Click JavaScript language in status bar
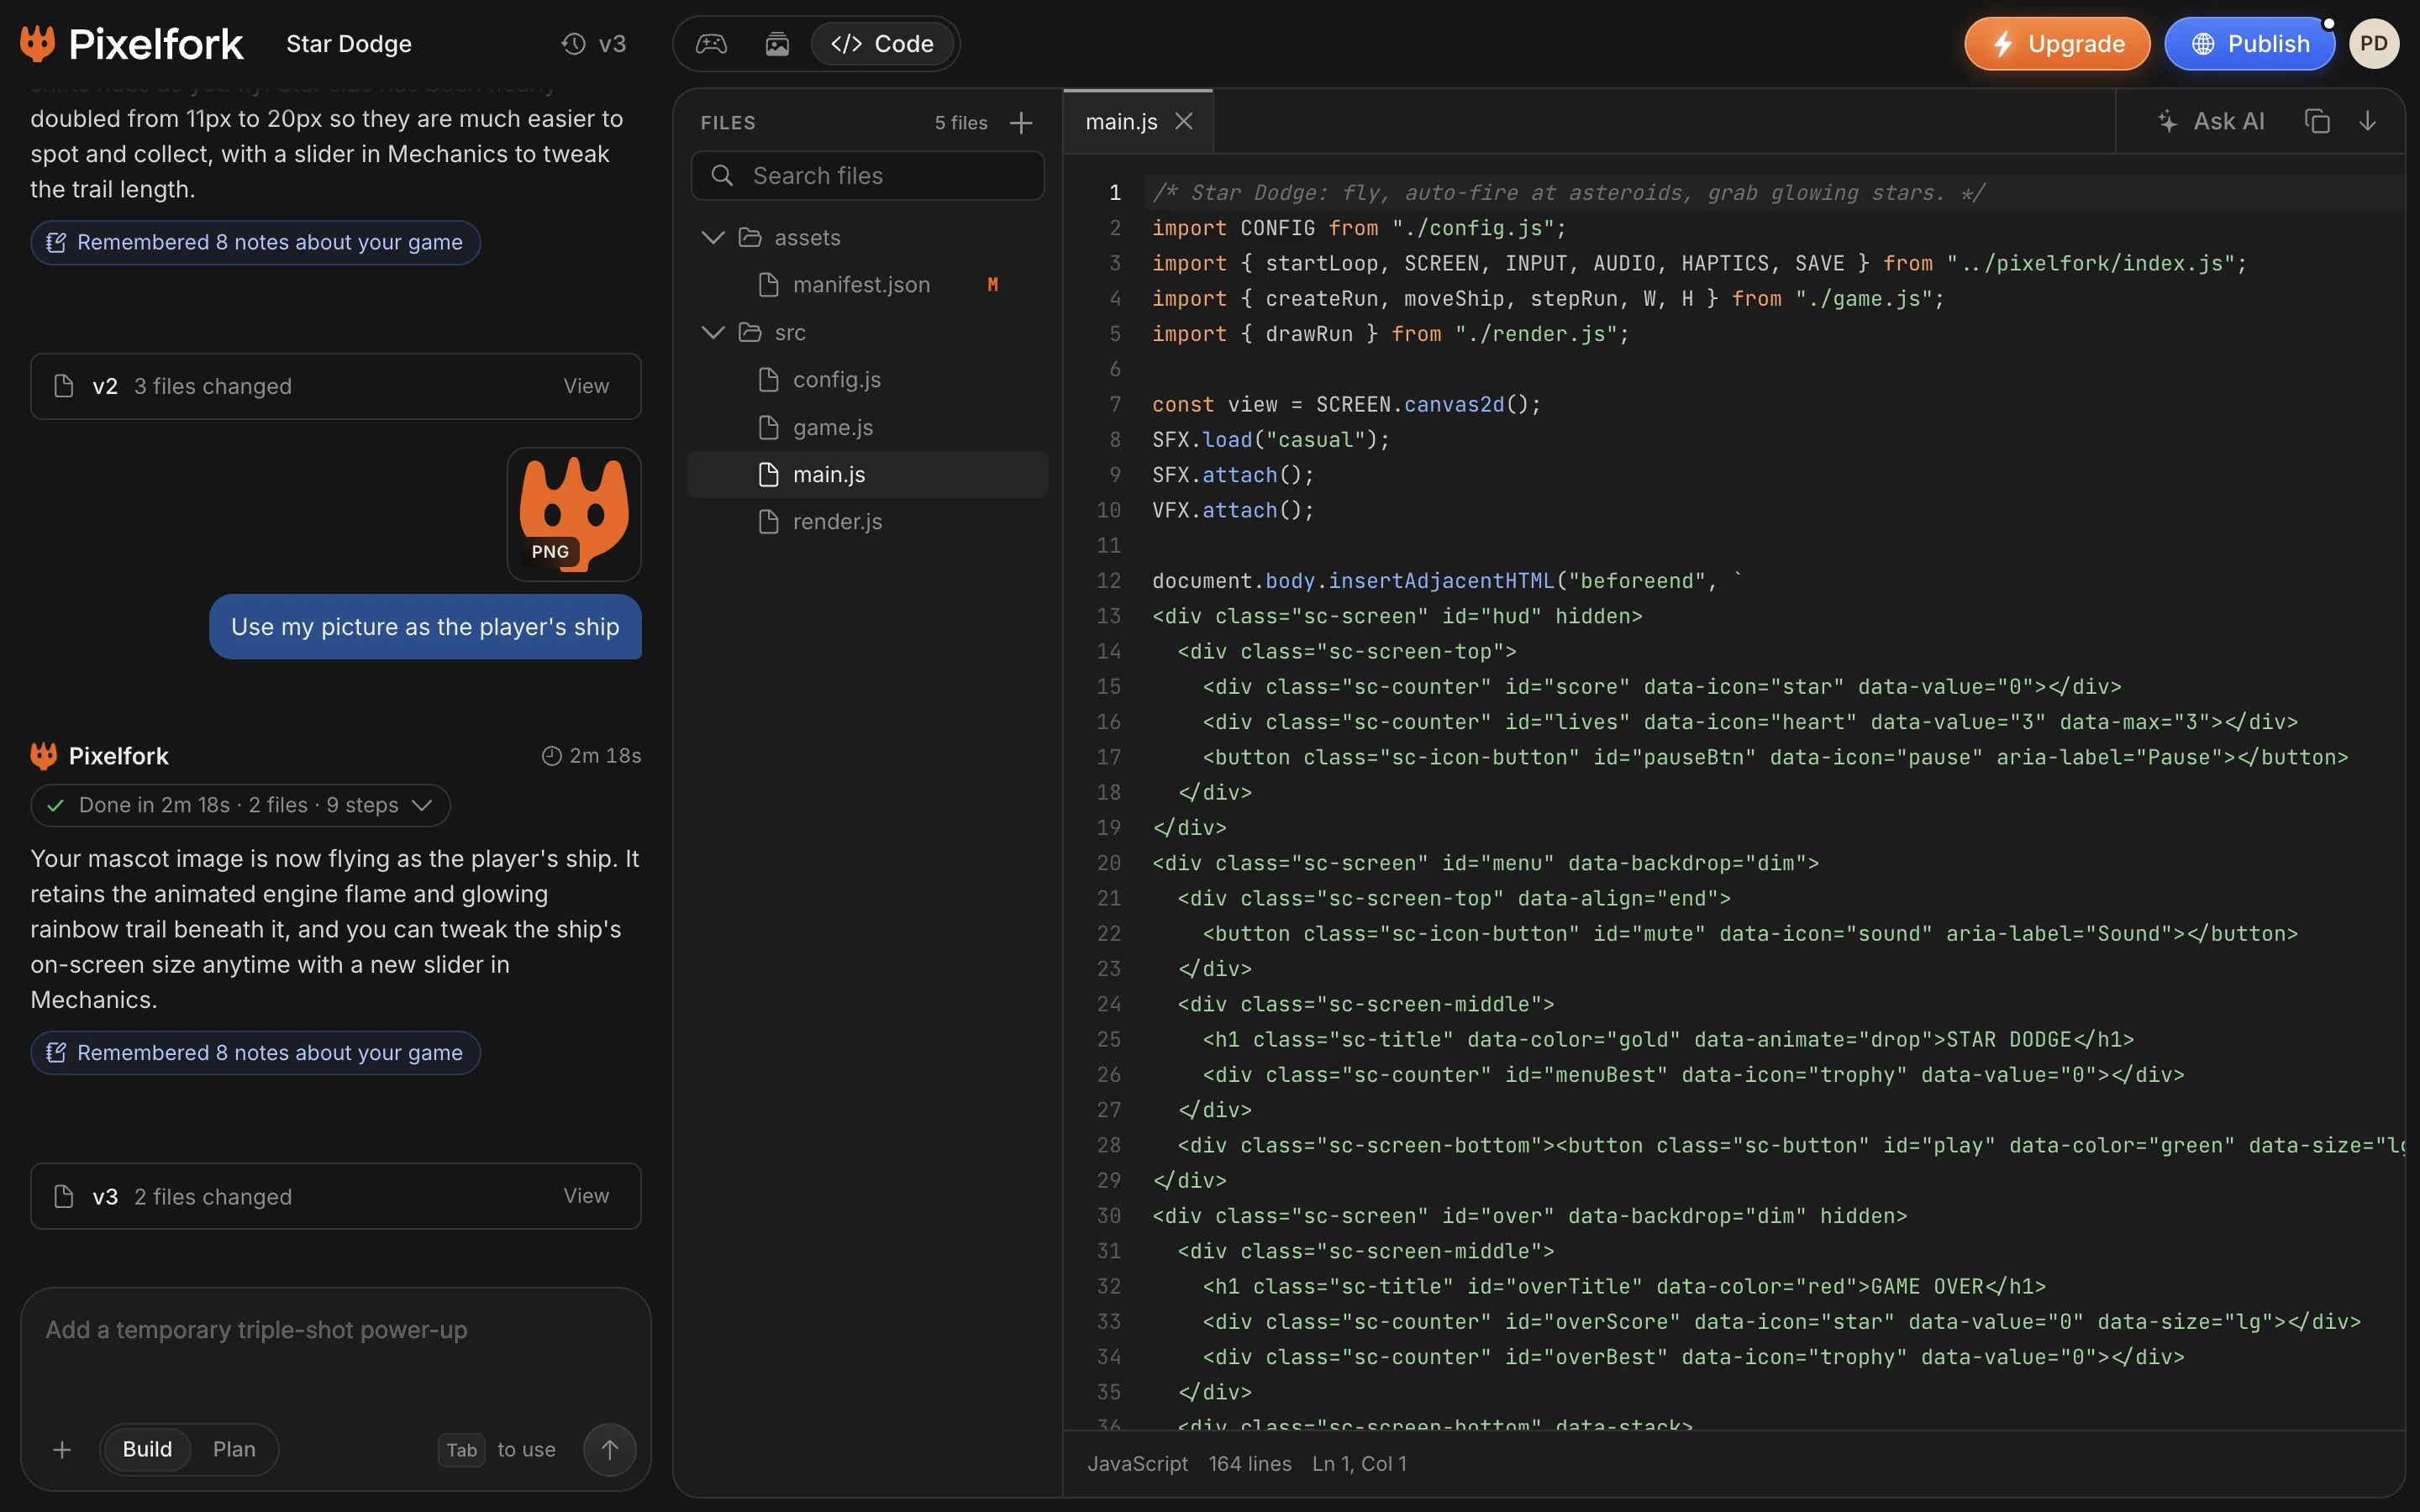Image resolution: width=2420 pixels, height=1512 pixels. 1137,1463
